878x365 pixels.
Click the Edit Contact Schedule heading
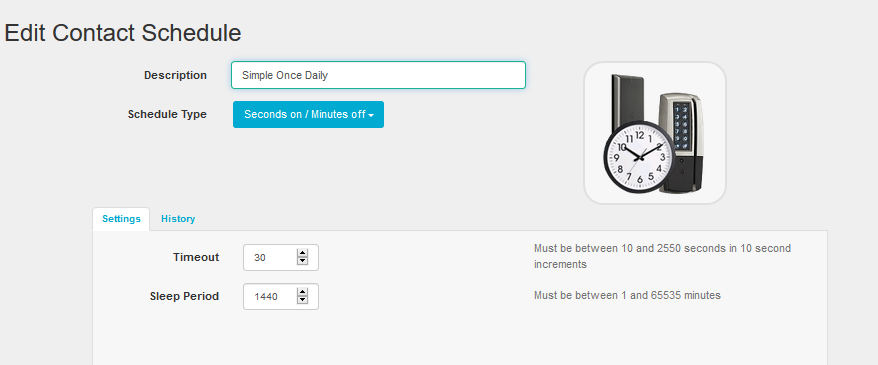pos(123,33)
